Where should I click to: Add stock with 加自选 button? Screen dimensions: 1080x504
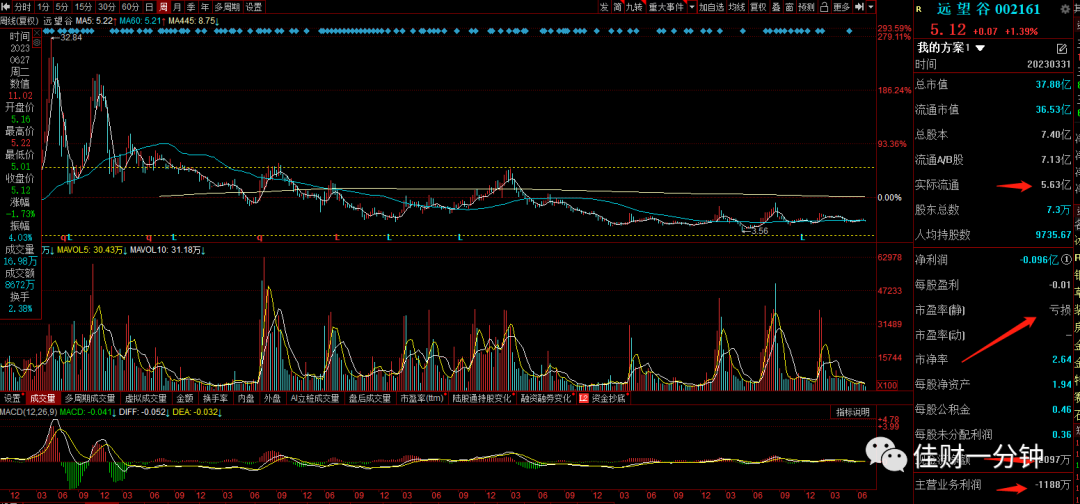712,7
